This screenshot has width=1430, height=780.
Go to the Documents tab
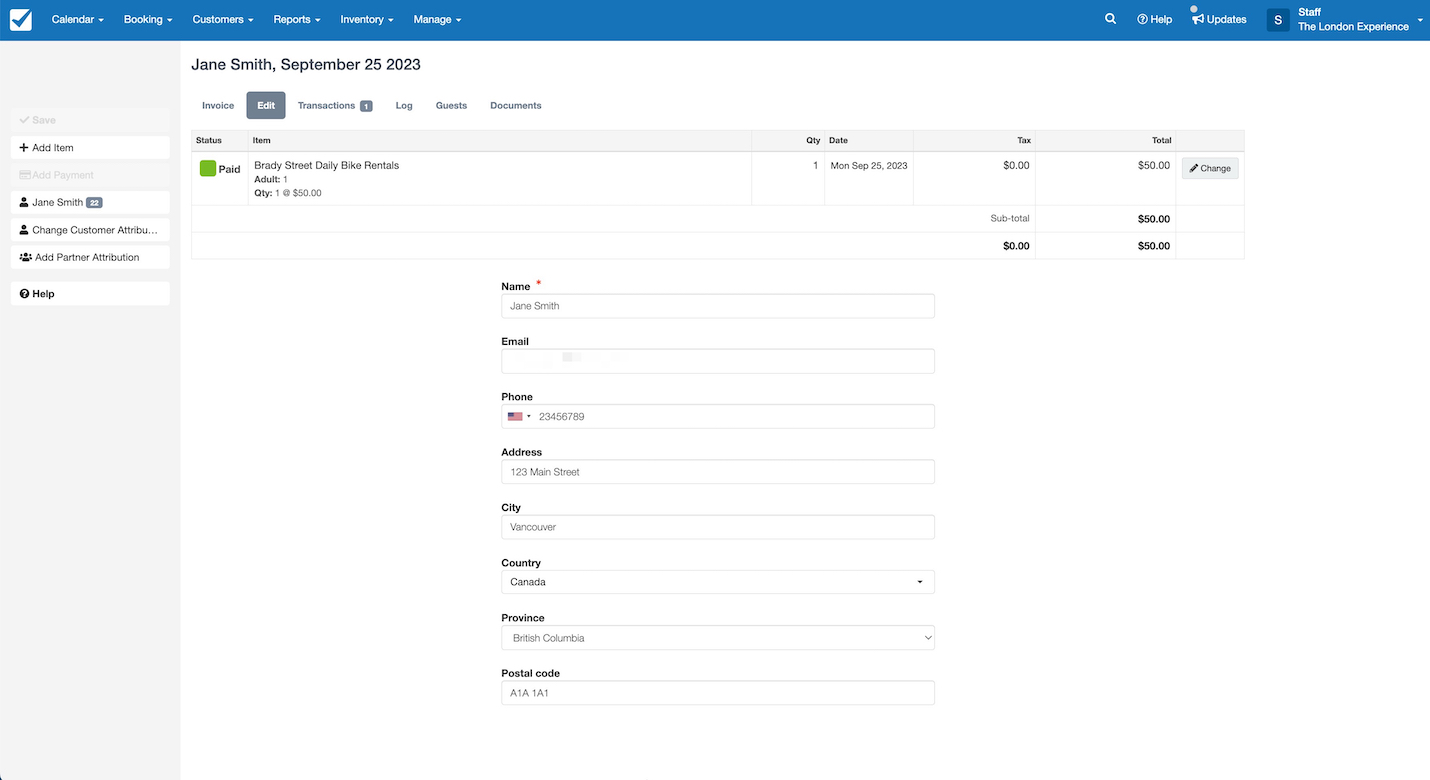point(516,105)
